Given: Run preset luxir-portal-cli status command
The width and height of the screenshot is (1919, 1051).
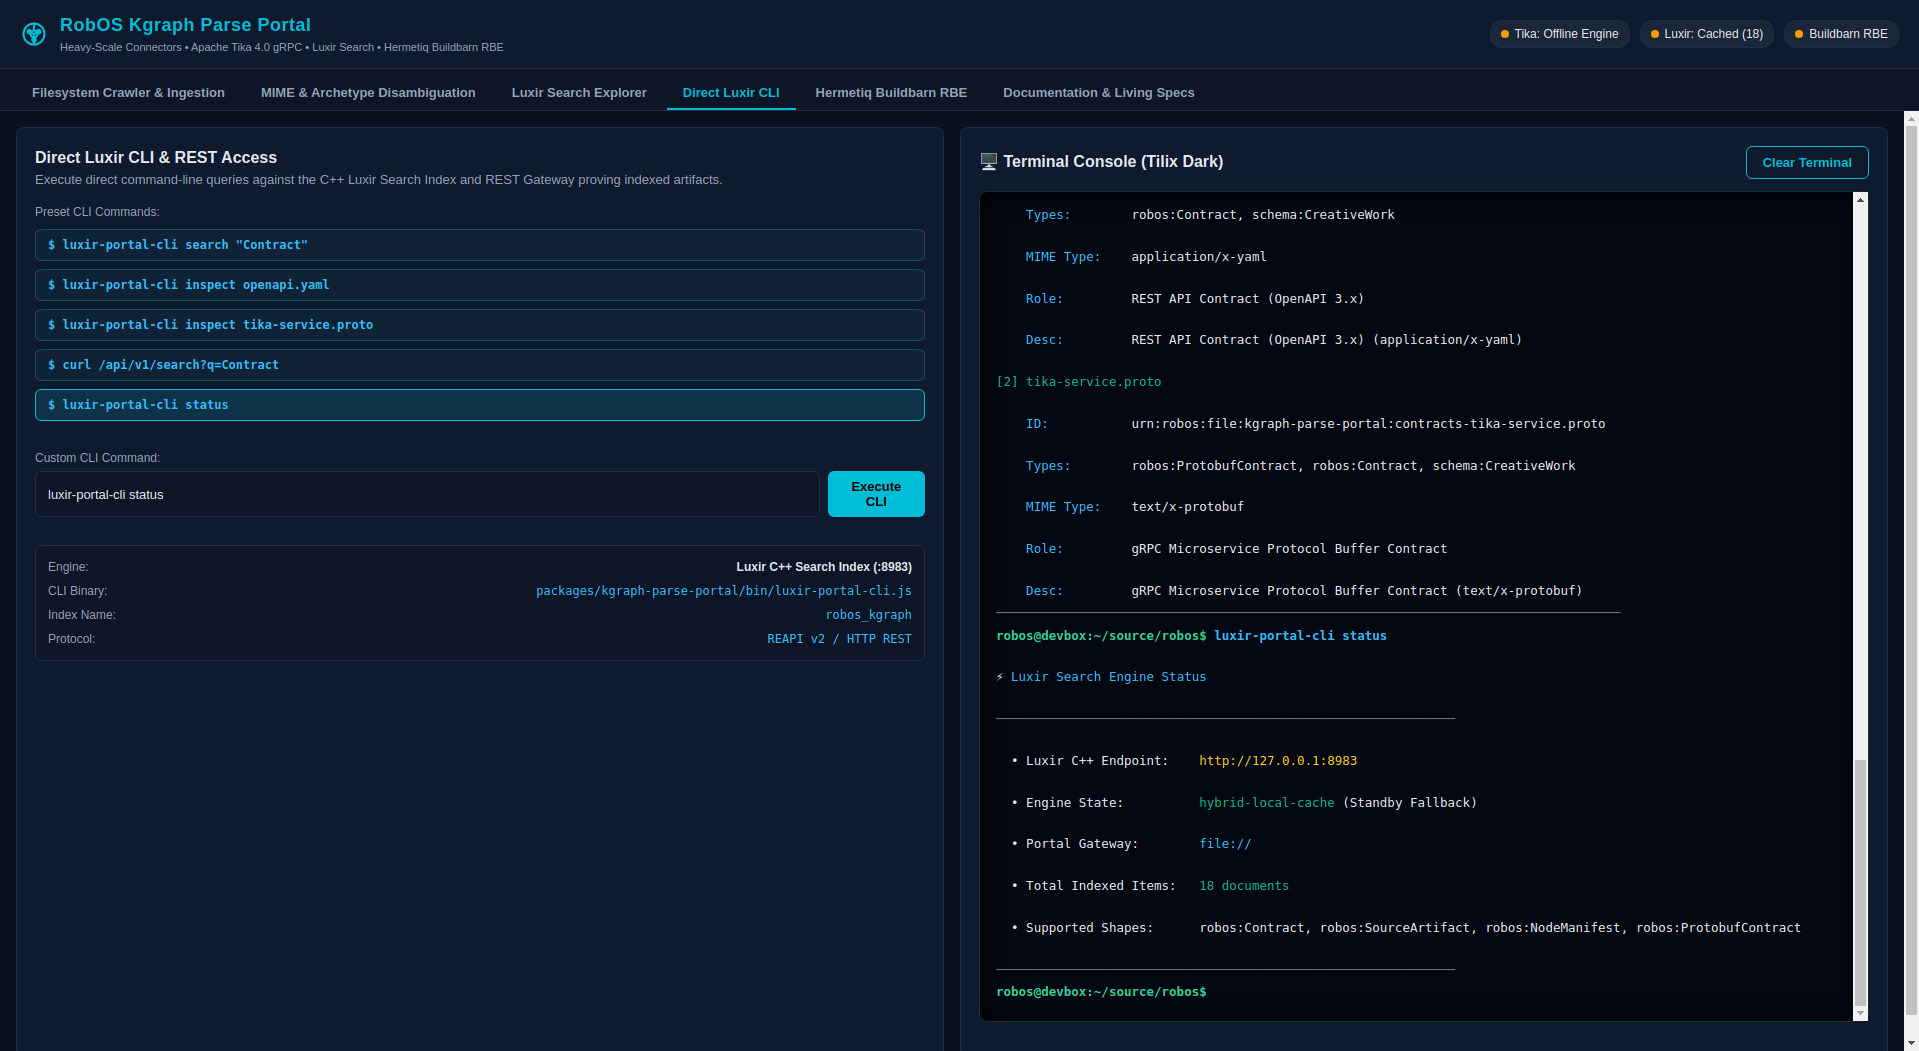Looking at the screenshot, I should (480, 405).
